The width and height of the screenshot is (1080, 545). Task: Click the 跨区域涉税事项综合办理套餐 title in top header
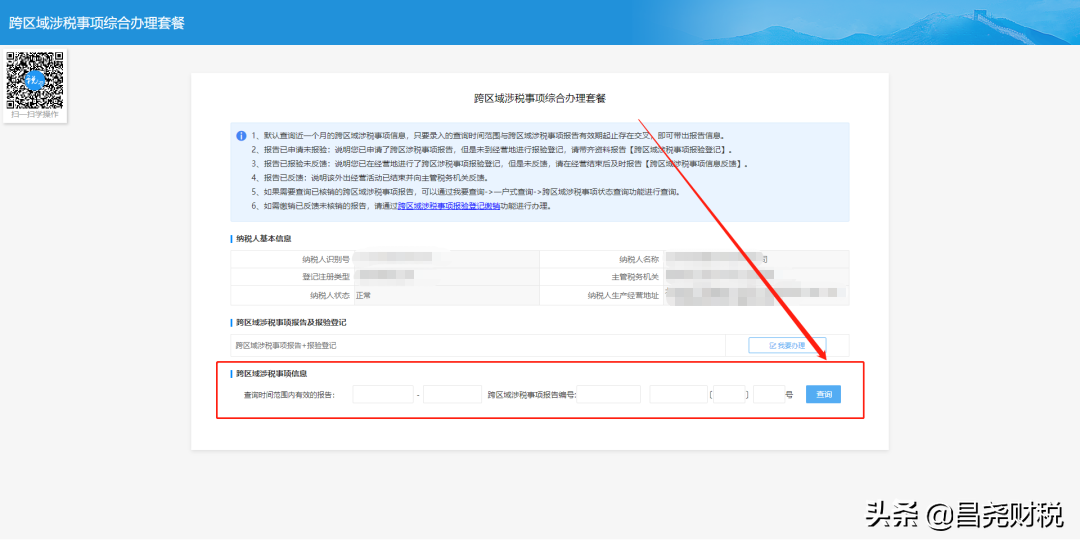point(97,22)
